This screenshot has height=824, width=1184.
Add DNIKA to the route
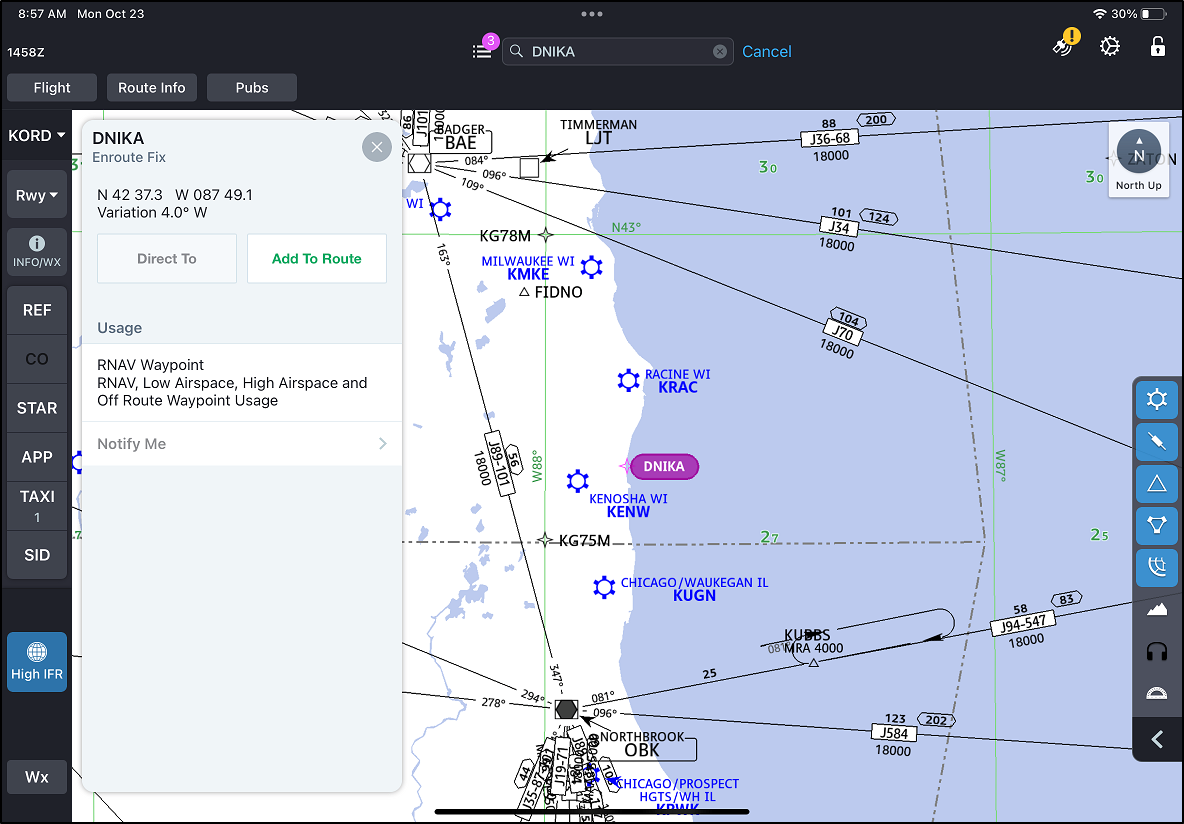pyautogui.click(x=316, y=258)
